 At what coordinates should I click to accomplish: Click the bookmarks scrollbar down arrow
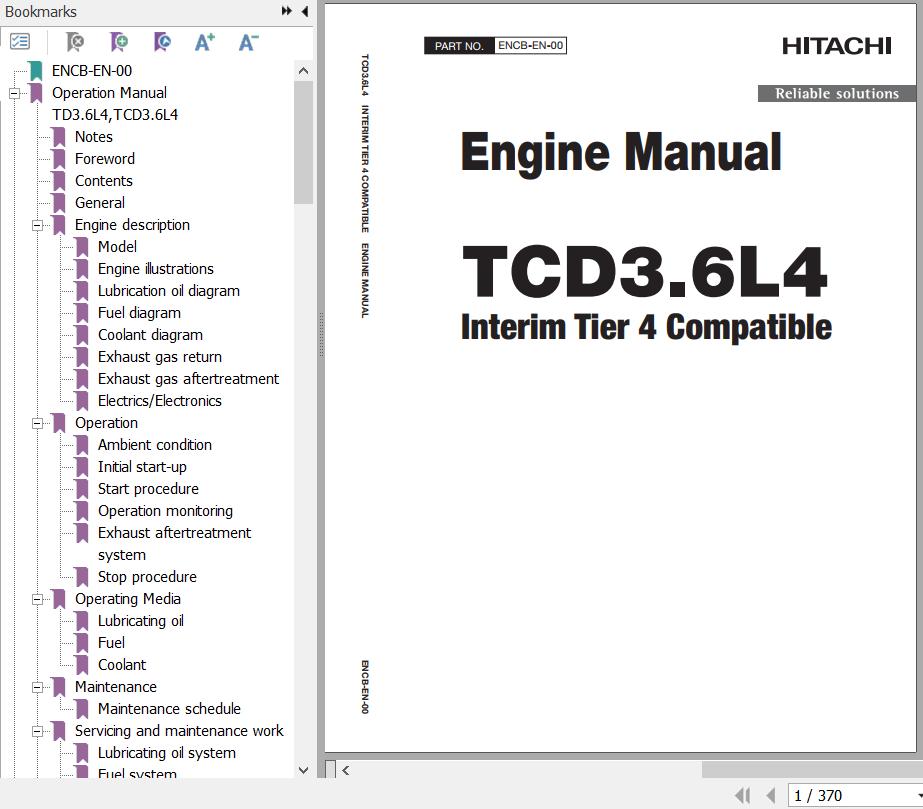tap(304, 770)
